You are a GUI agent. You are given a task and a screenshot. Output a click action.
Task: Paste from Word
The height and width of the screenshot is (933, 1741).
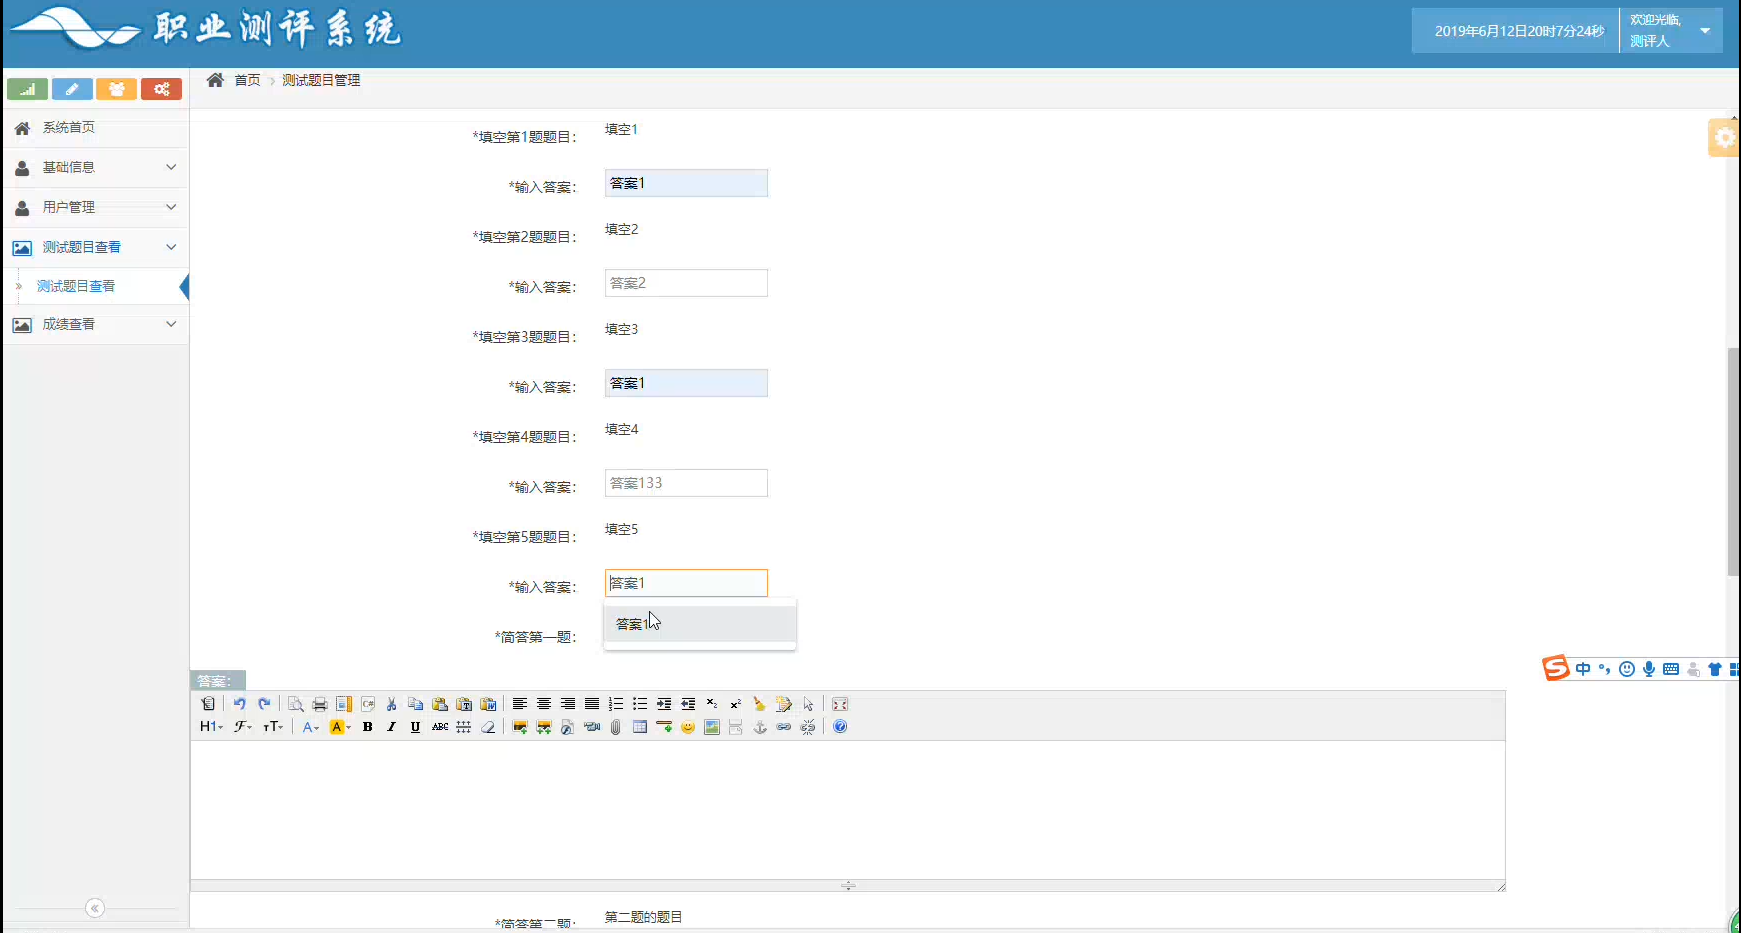click(x=488, y=704)
